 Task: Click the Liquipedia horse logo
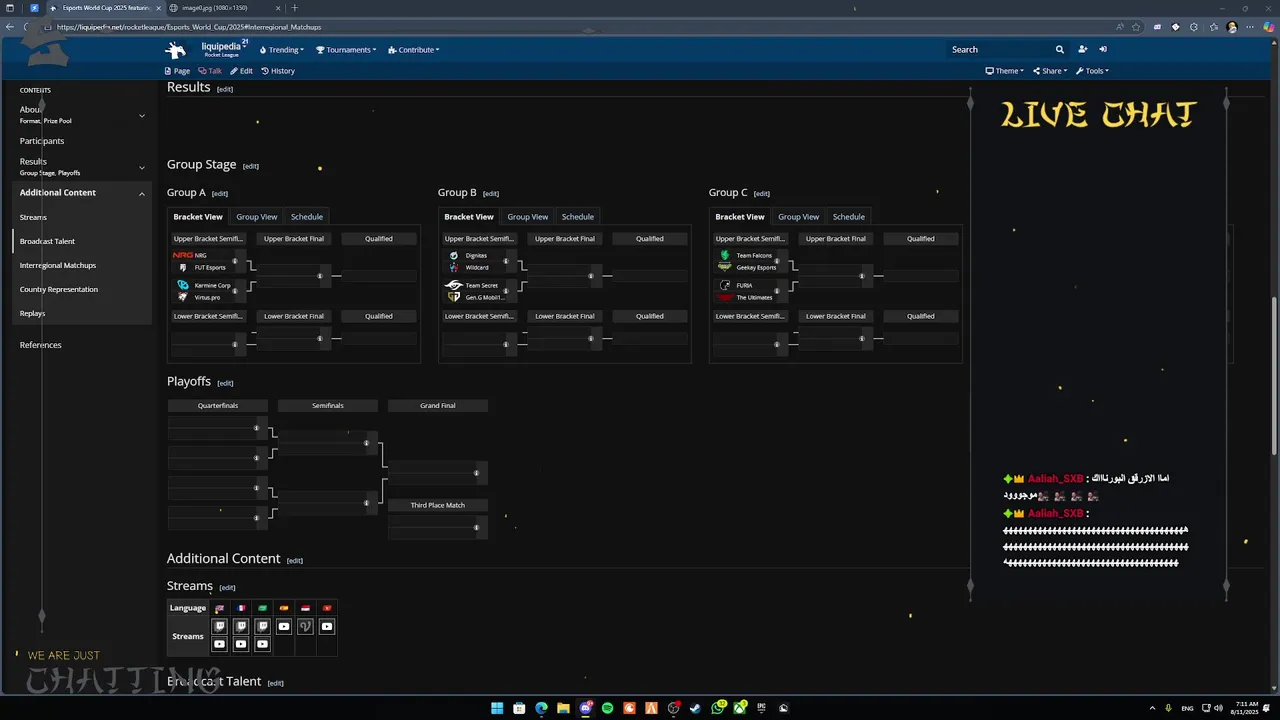176,50
